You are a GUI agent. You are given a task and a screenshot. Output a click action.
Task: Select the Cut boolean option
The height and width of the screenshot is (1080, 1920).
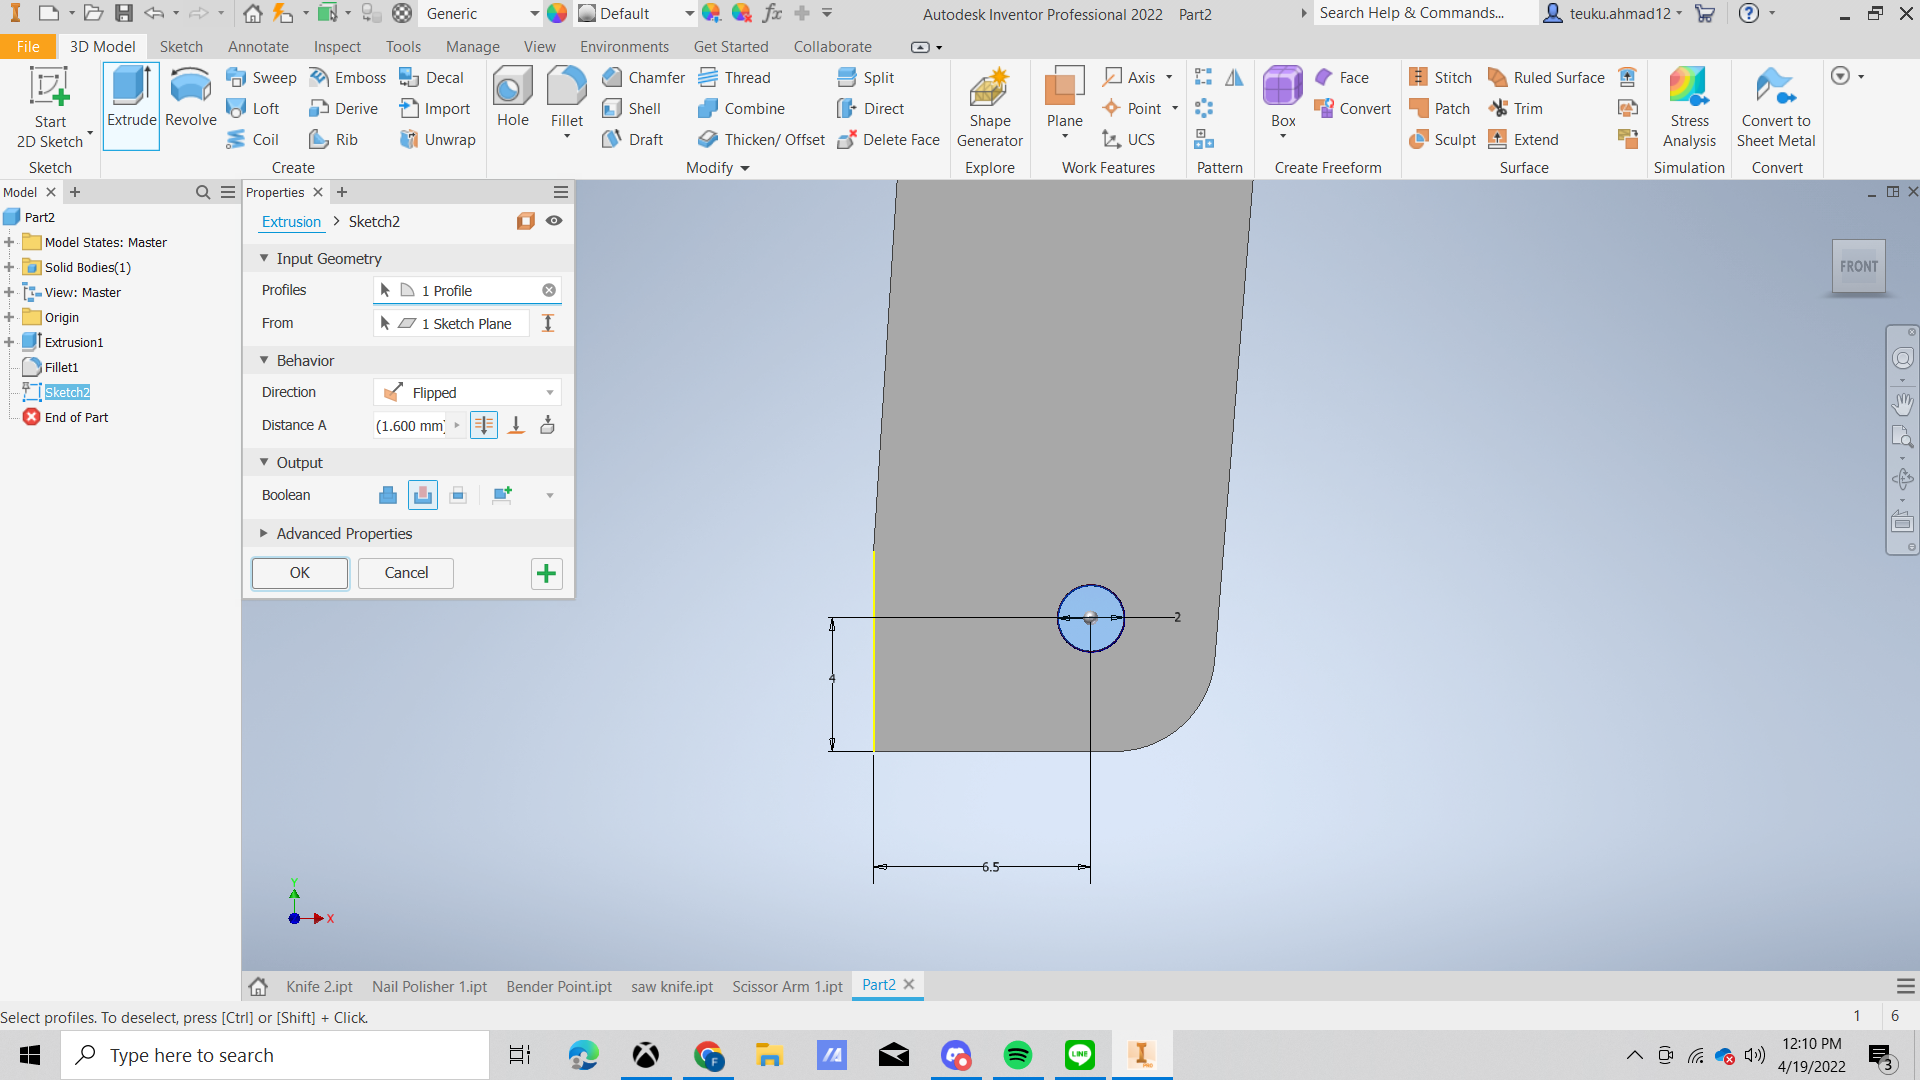tap(423, 495)
